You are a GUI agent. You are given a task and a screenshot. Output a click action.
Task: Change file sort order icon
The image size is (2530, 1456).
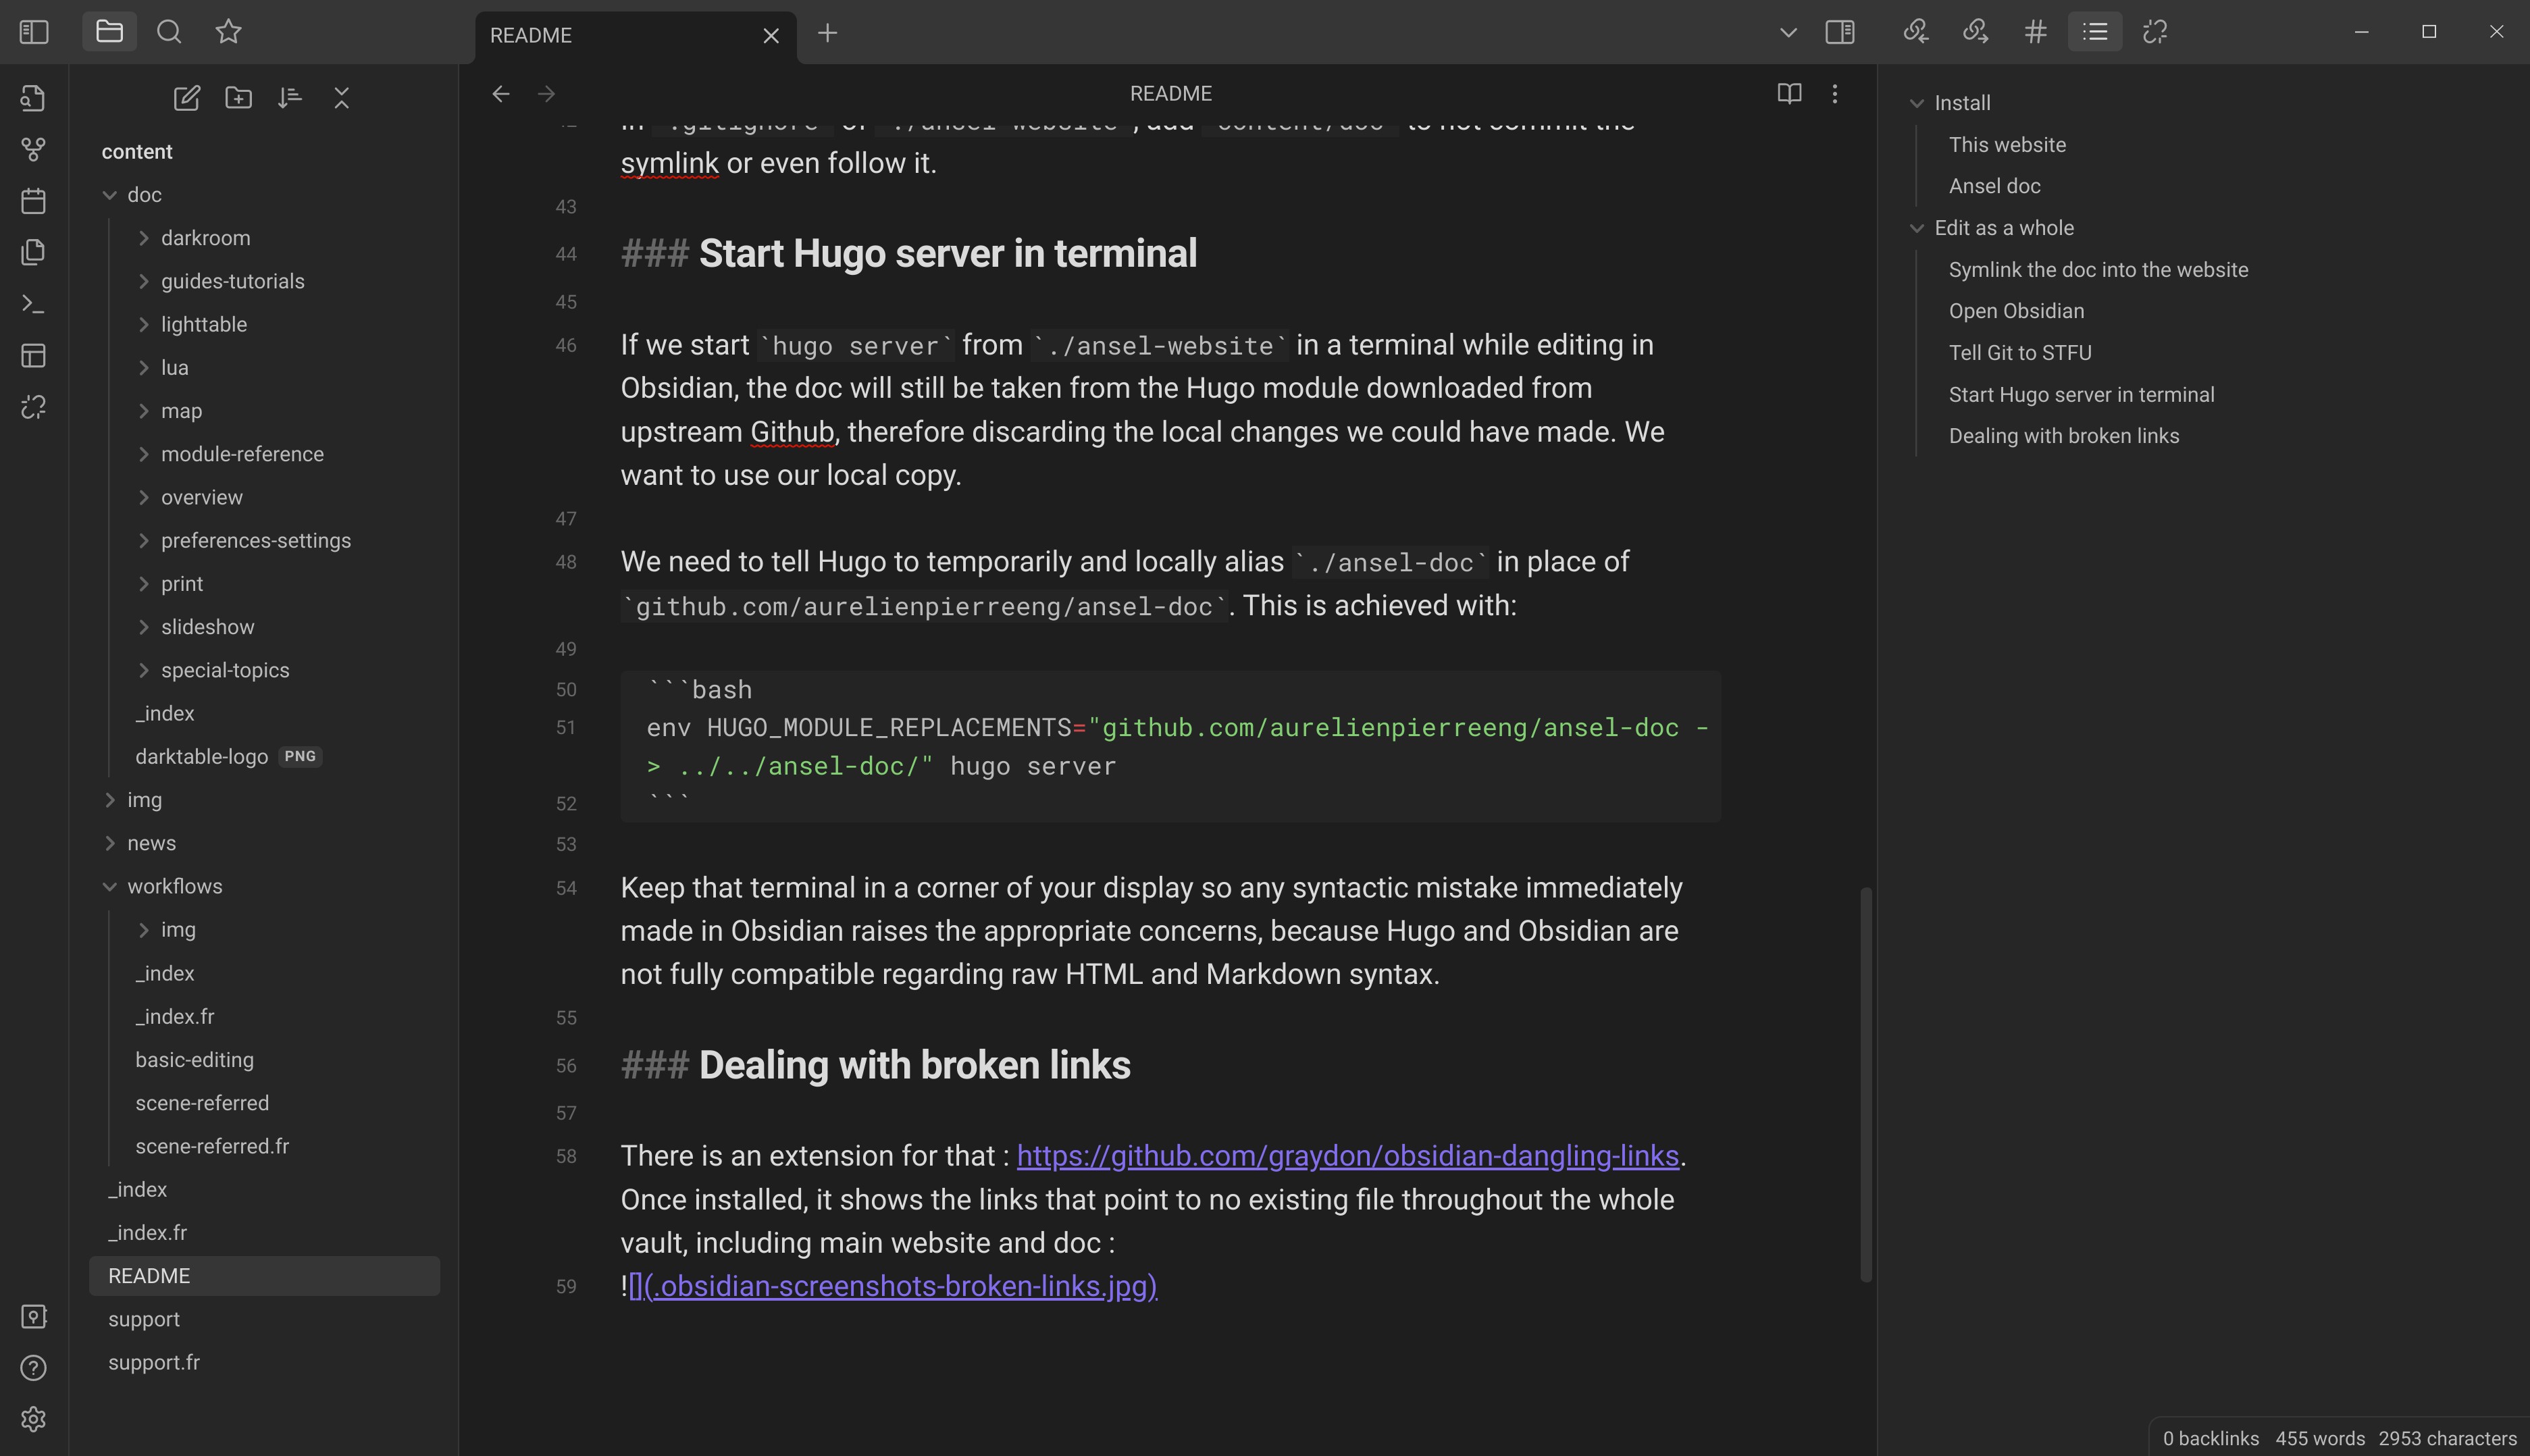point(290,98)
